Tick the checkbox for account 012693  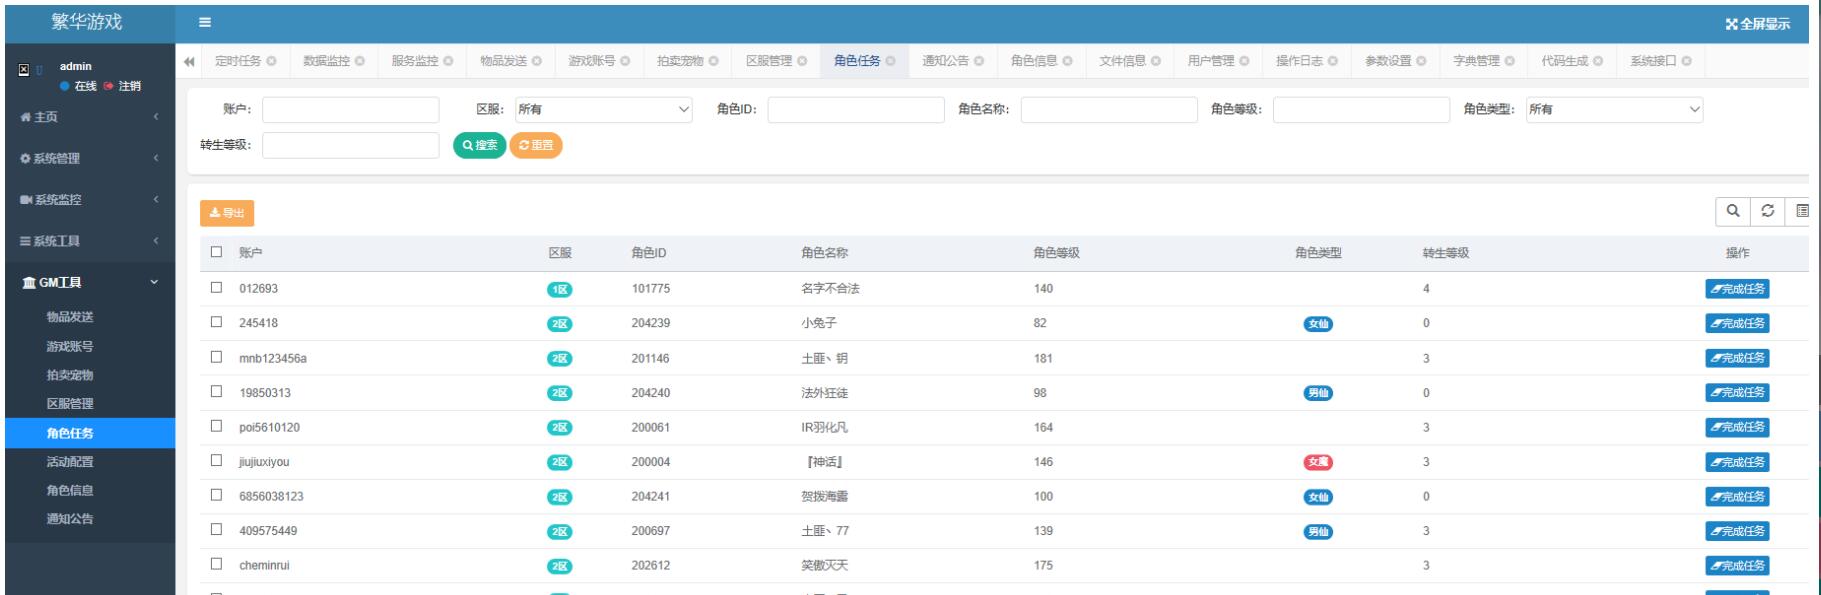click(217, 288)
